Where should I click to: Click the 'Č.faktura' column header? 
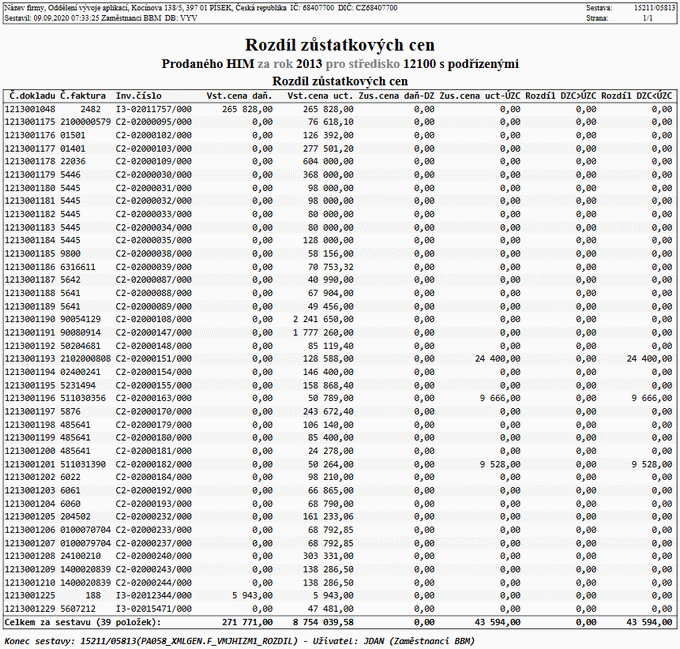83,96
